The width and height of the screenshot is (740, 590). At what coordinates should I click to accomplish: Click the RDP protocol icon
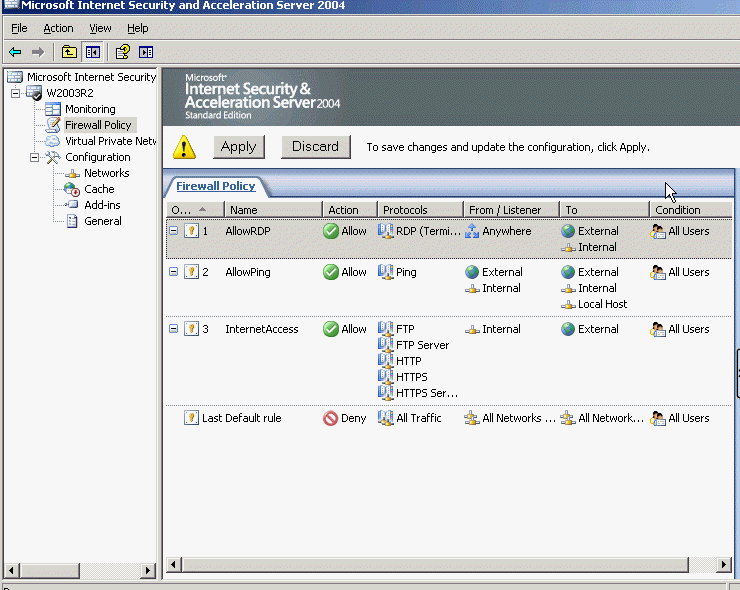click(386, 231)
